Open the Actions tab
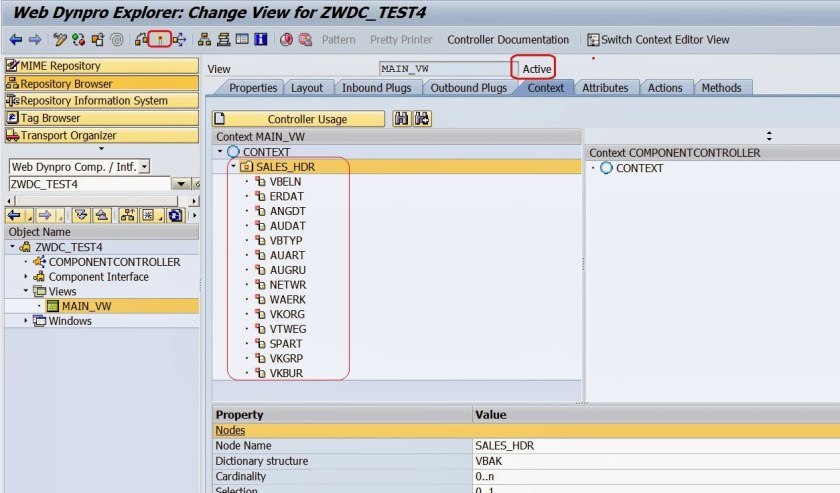 pos(665,88)
